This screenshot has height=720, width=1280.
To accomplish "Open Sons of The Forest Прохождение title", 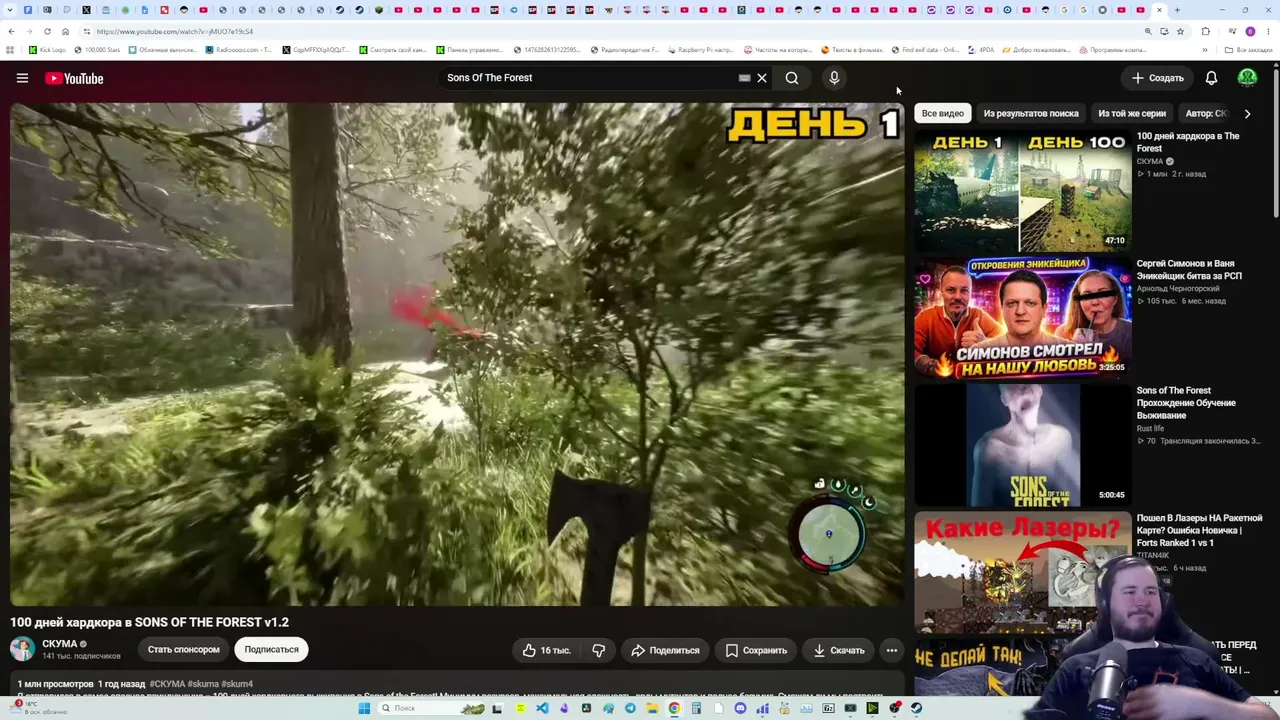I will [x=1186, y=403].
